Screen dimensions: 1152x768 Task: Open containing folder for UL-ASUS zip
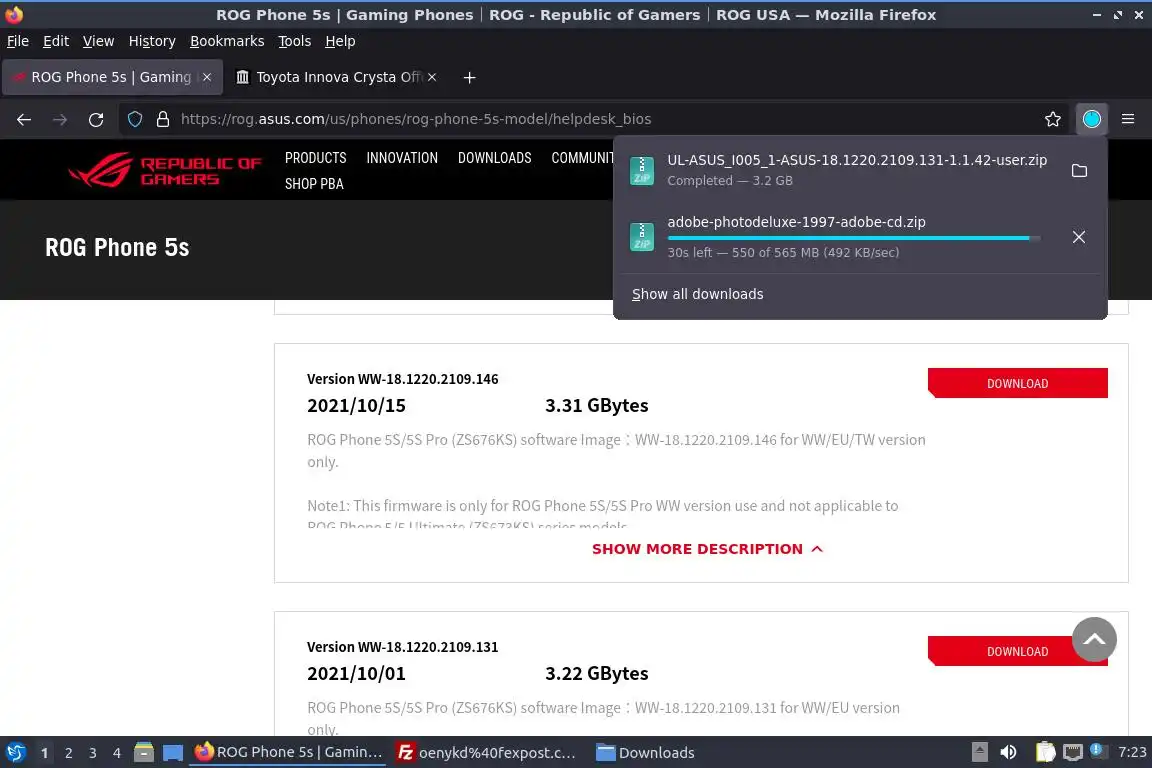point(1079,171)
